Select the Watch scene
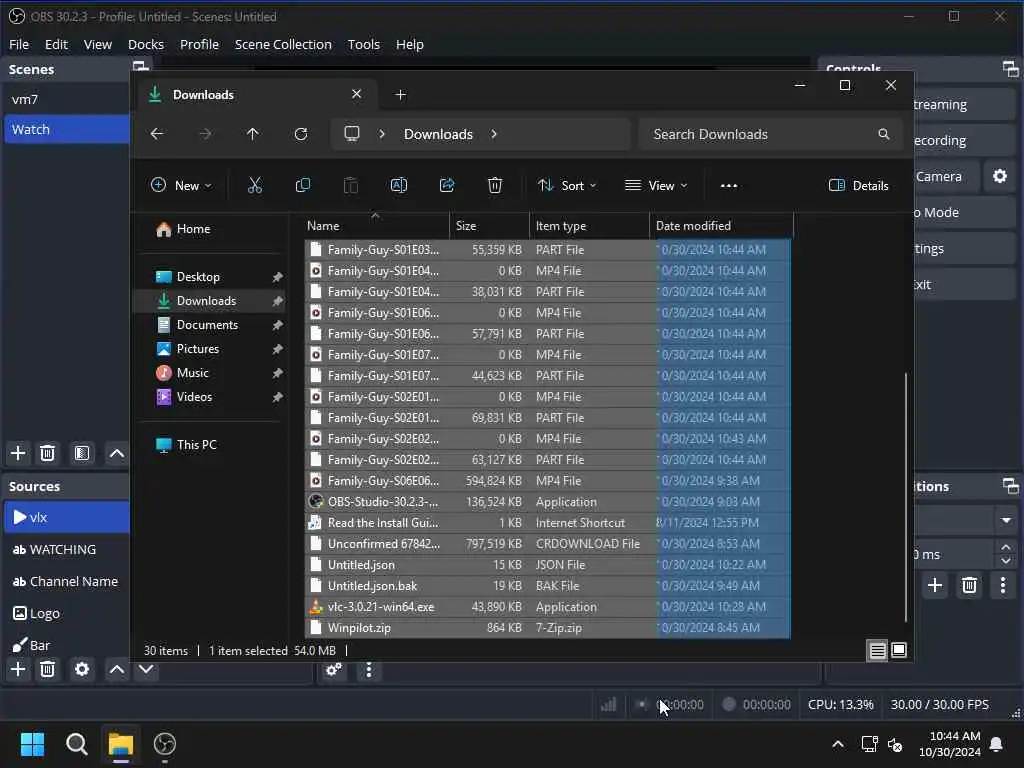This screenshot has height=768, width=1024. [x=67, y=129]
